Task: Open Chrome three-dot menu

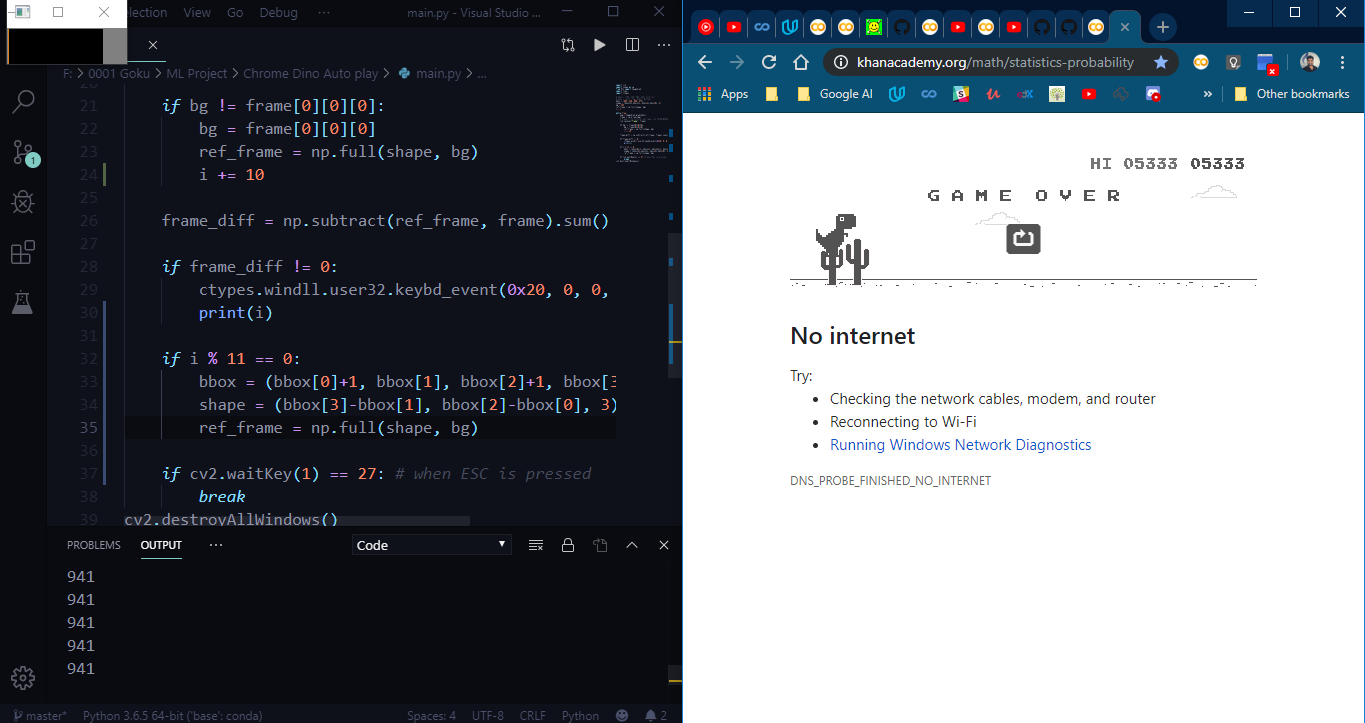Action: (x=1342, y=62)
